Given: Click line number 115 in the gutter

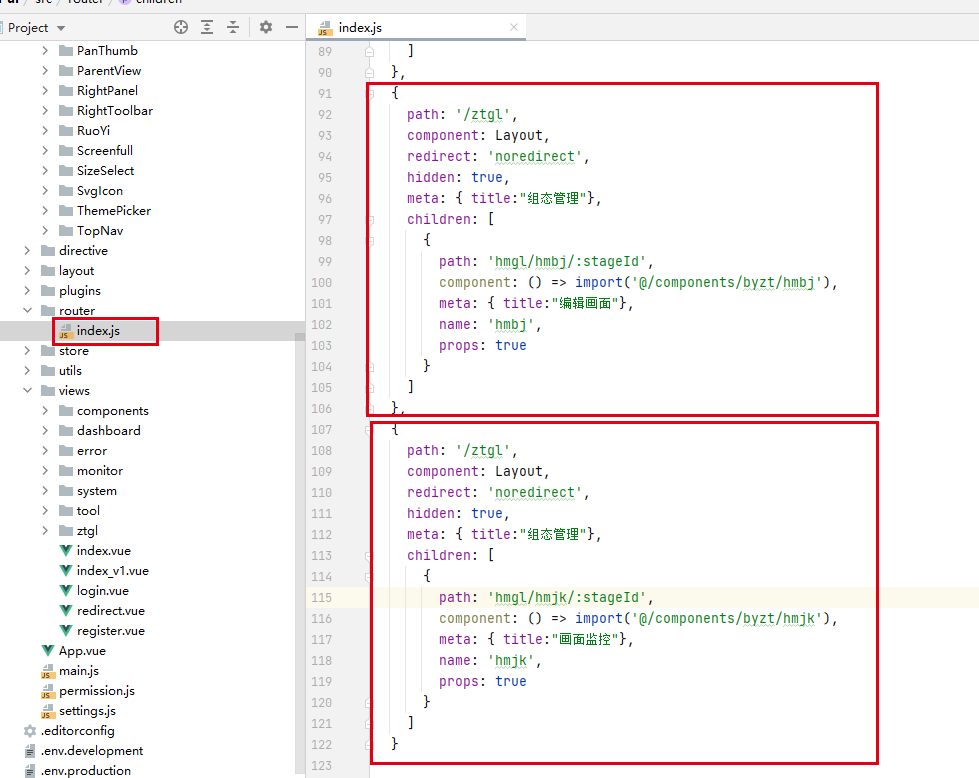Looking at the screenshot, I should [x=321, y=597].
